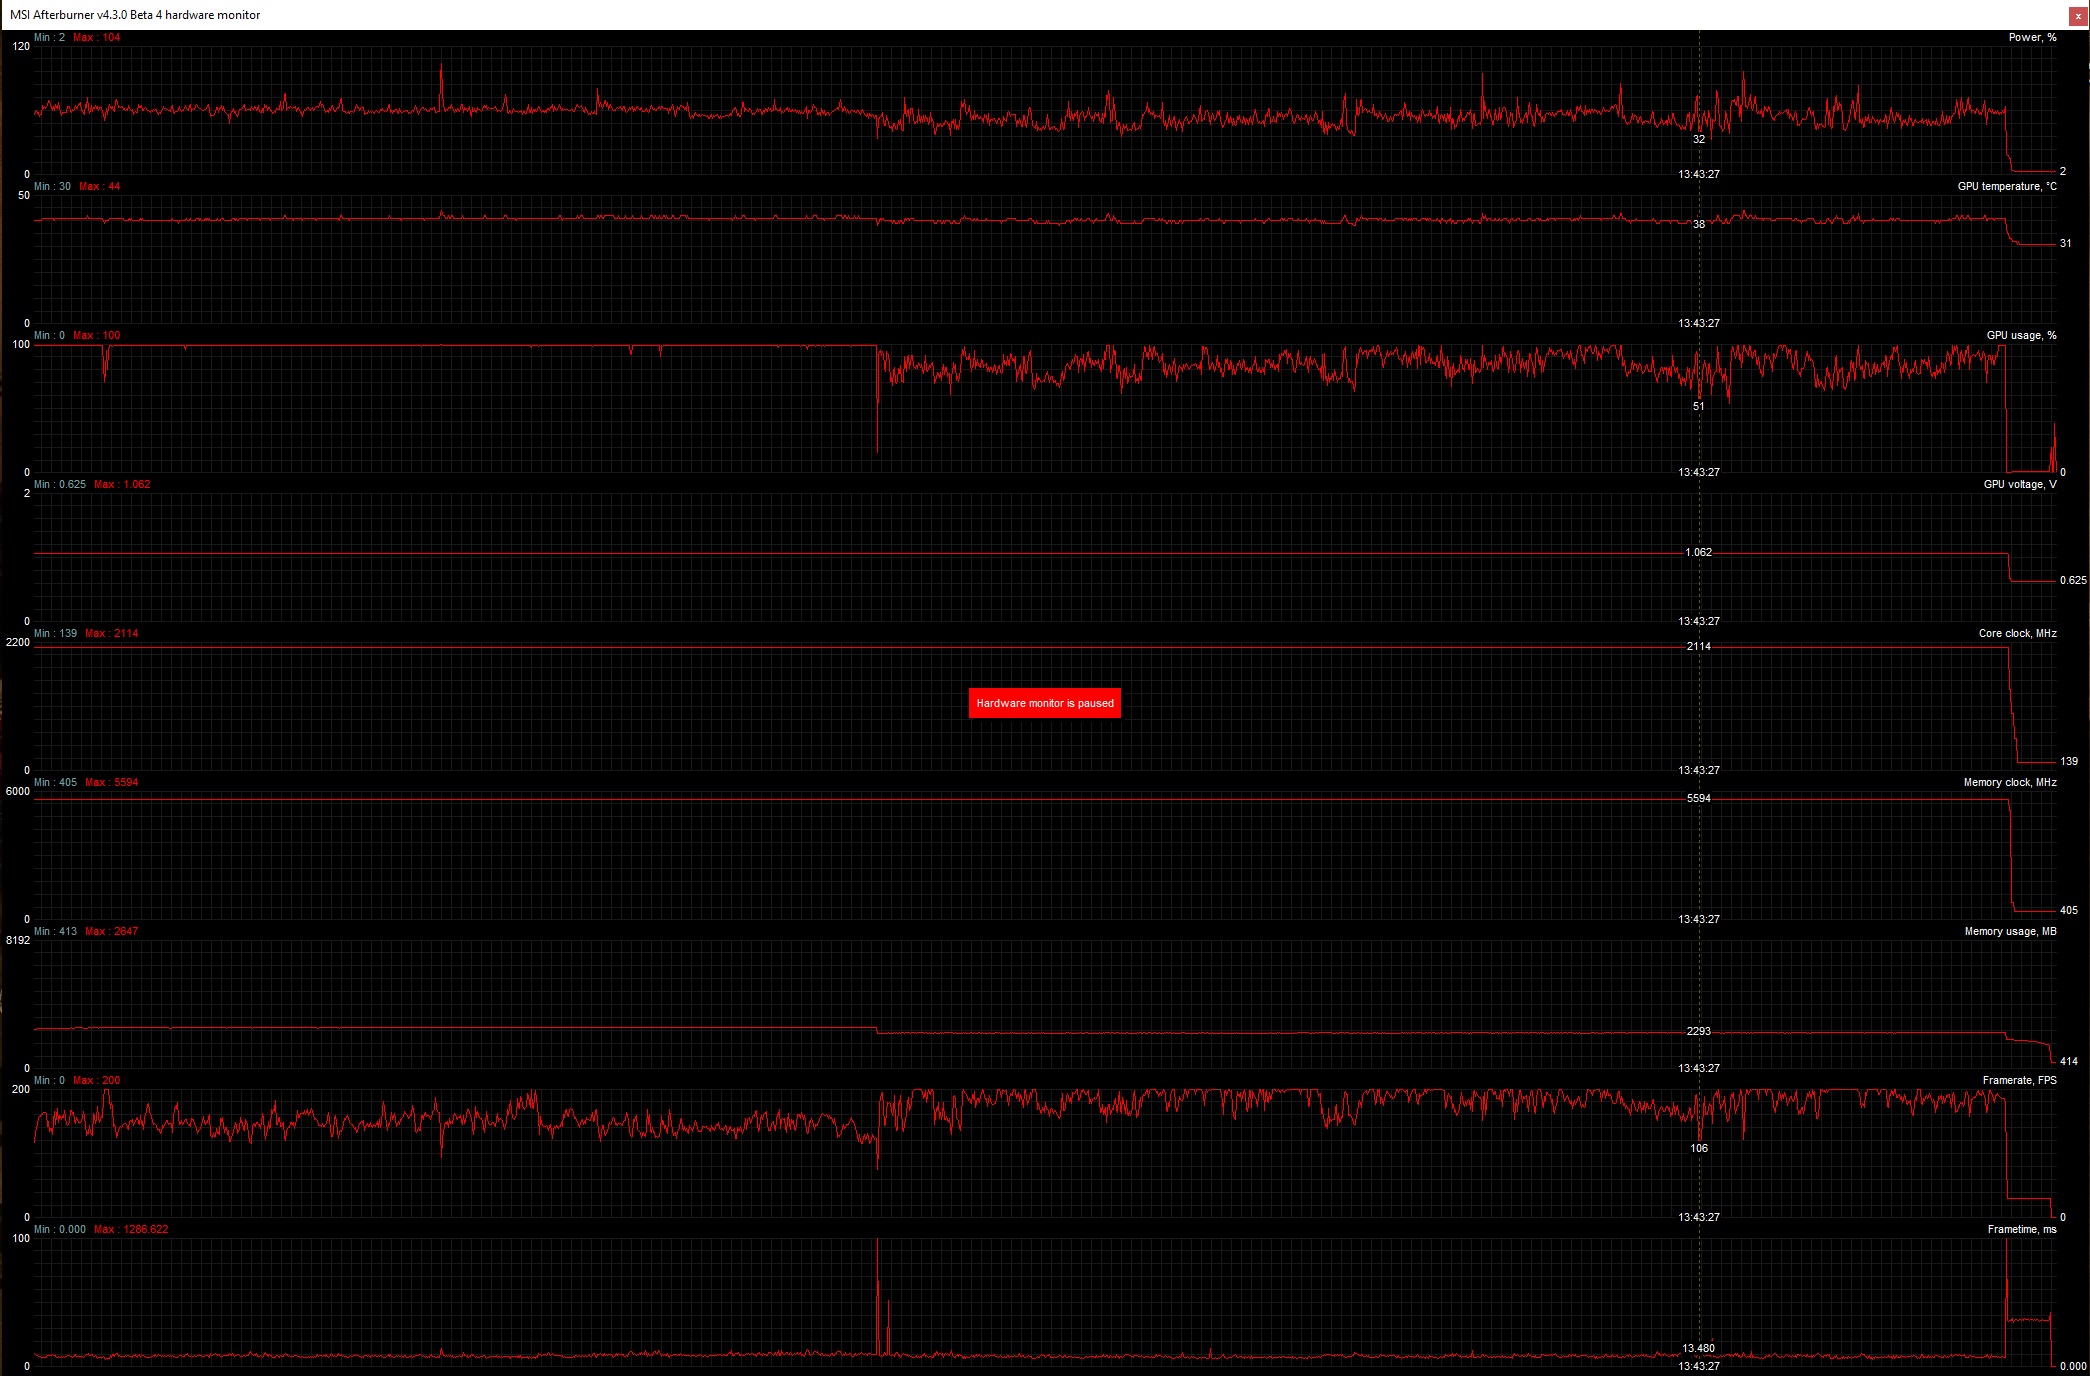This screenshot has height=1376, width=2090.
Task: Click the 5594 value marker on the Memory clock graph
Action: (1698, 799)
